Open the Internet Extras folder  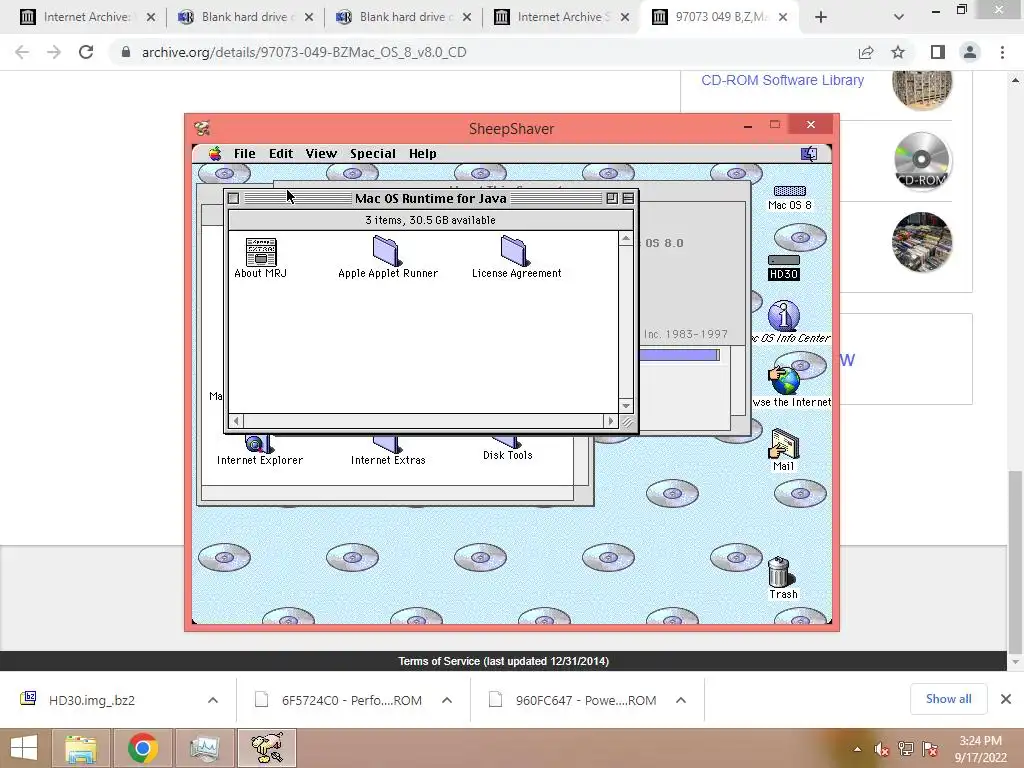pos(388,444)
